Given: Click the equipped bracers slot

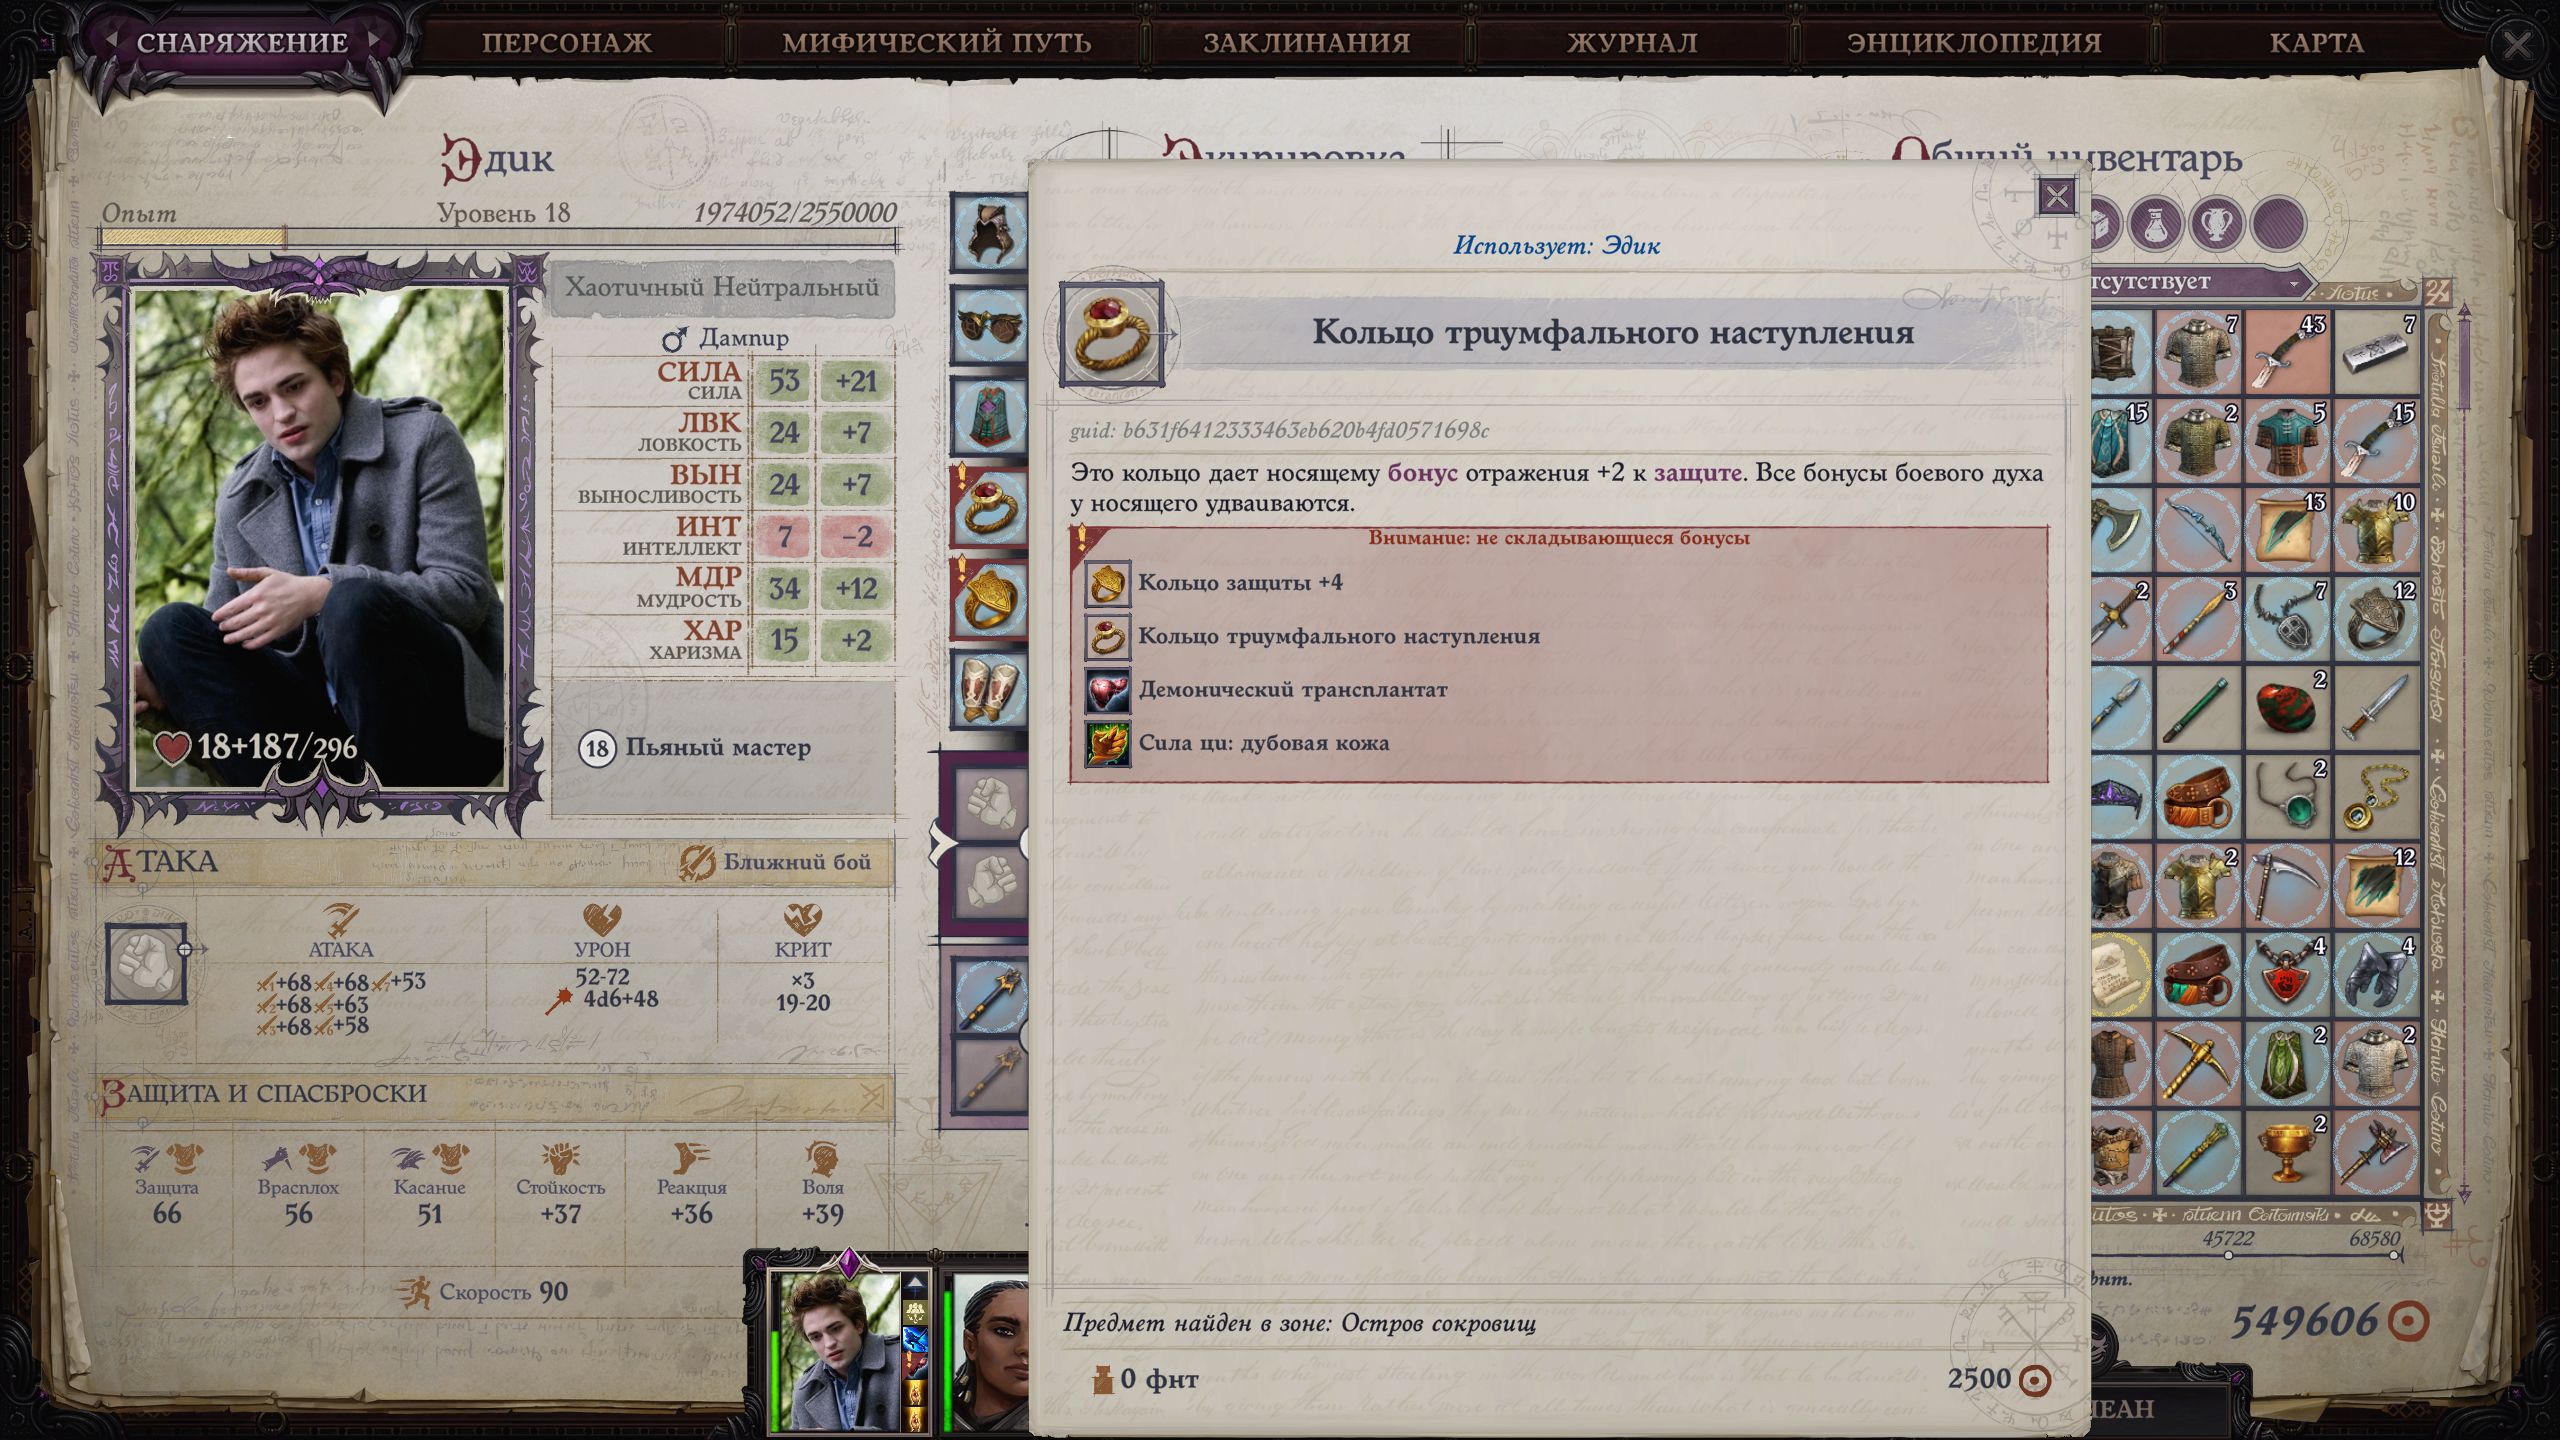Looking at the screenshot, I should pos(989,689).
